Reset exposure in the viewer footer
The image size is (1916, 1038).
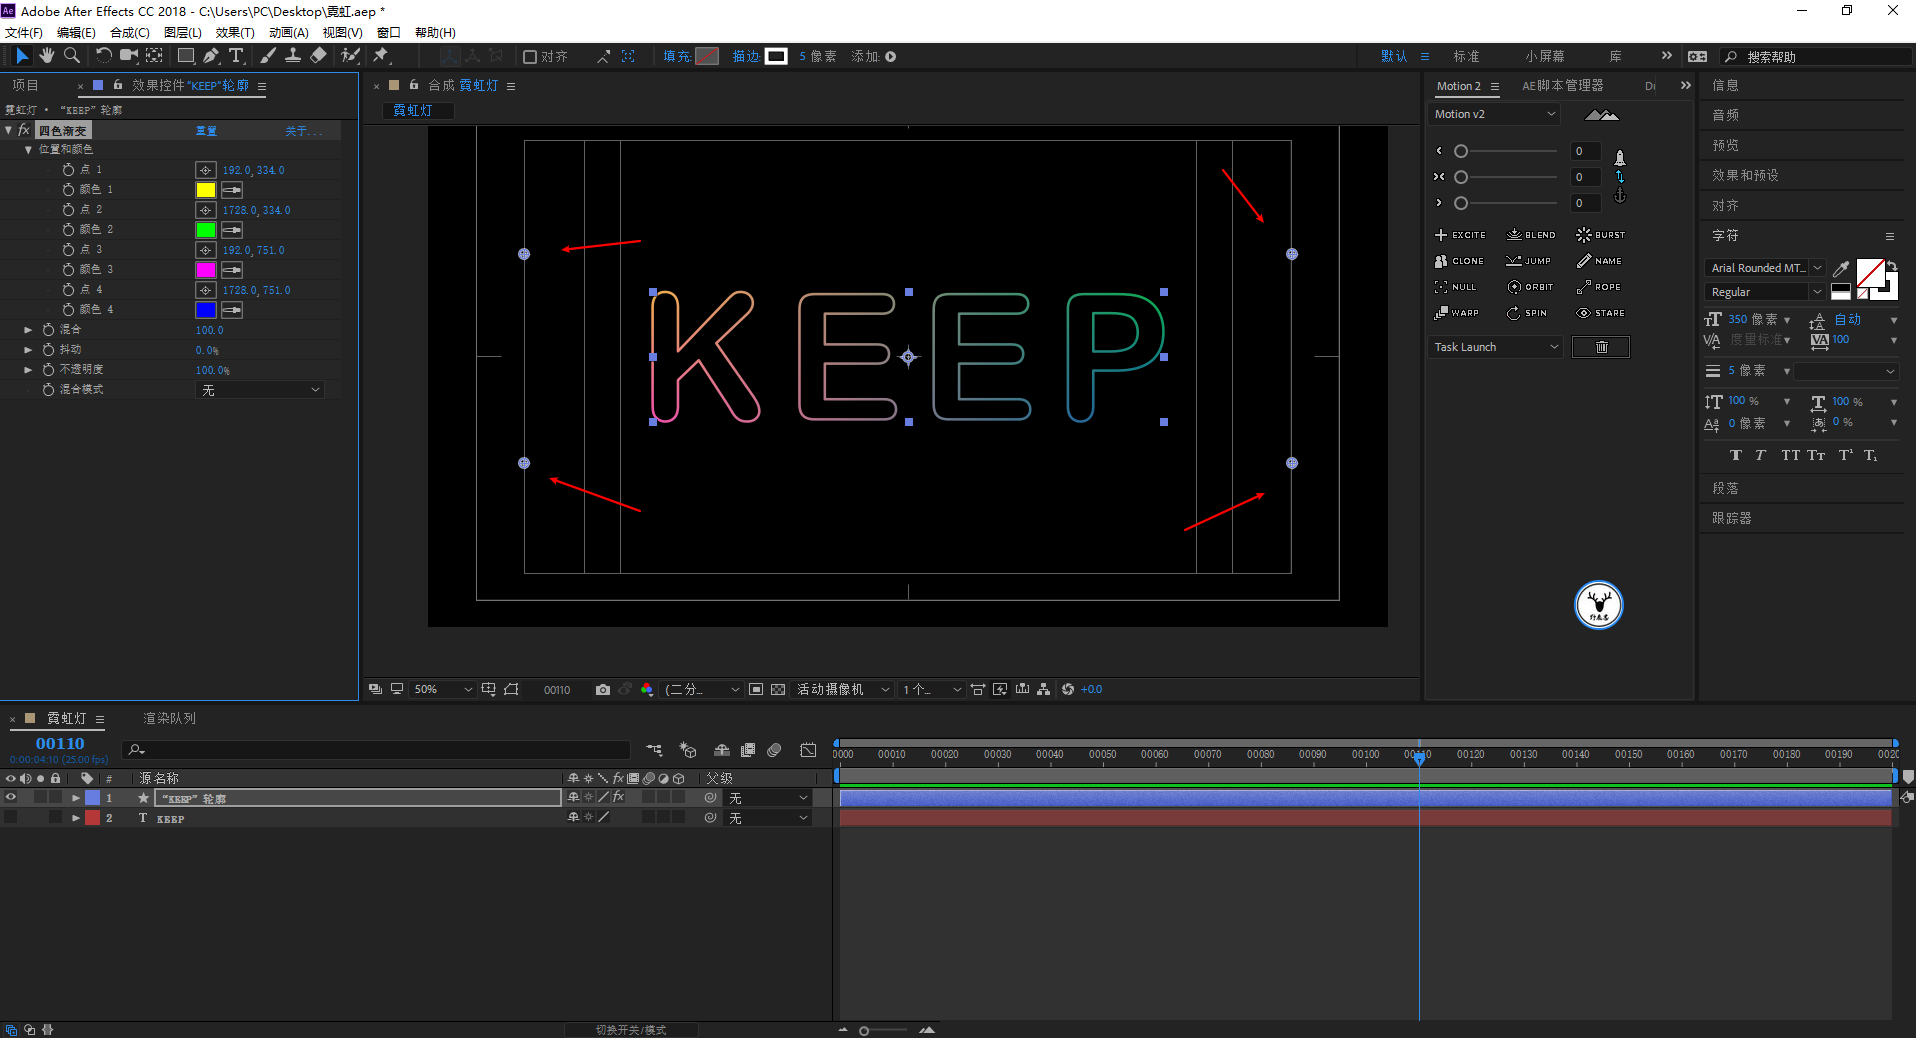1068,690
